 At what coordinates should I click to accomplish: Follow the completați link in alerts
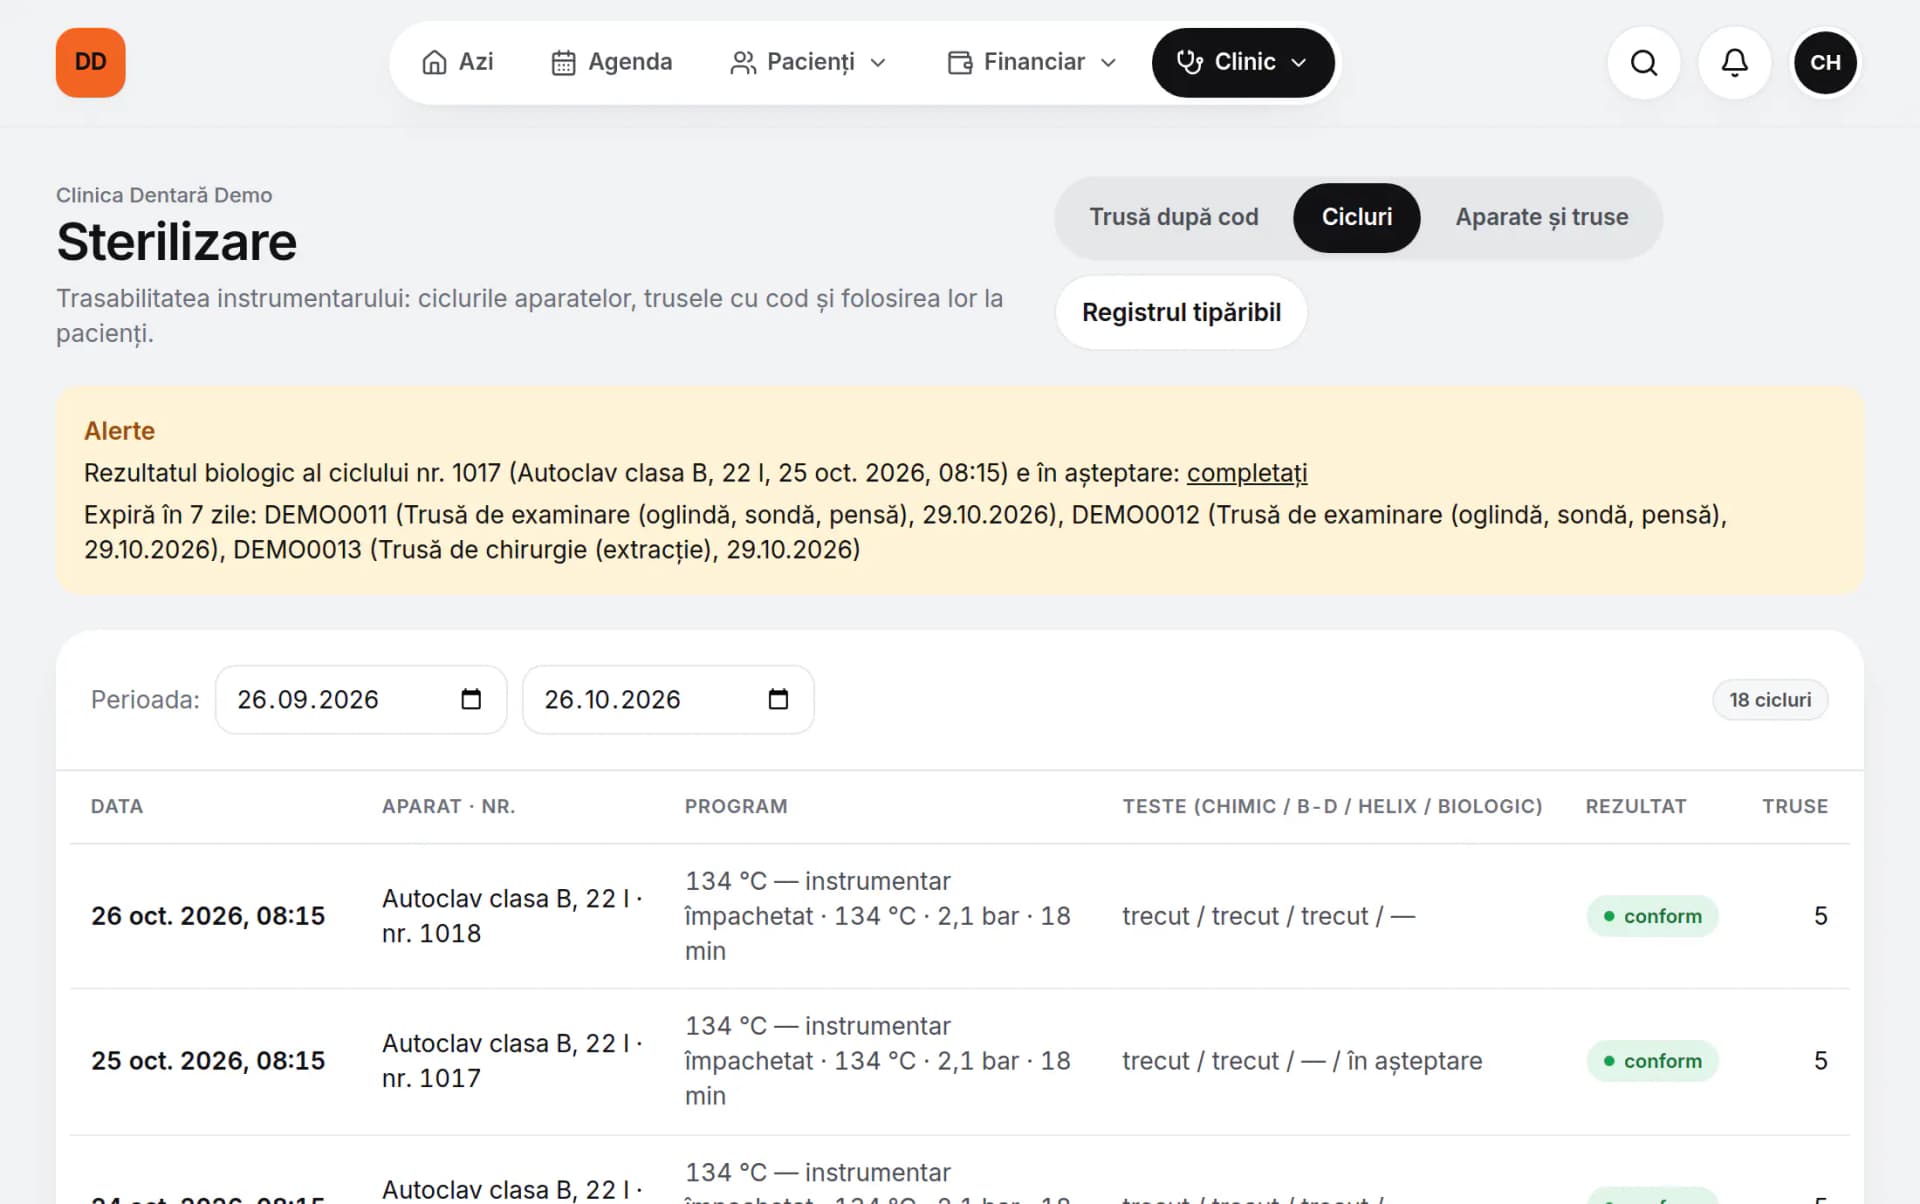1247,473
